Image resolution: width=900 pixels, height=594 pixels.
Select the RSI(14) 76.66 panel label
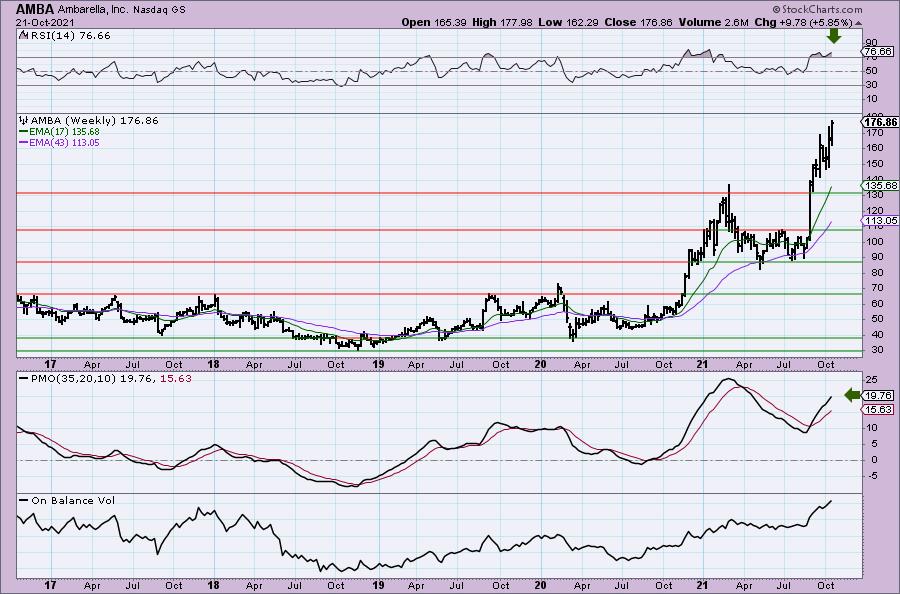69,36
